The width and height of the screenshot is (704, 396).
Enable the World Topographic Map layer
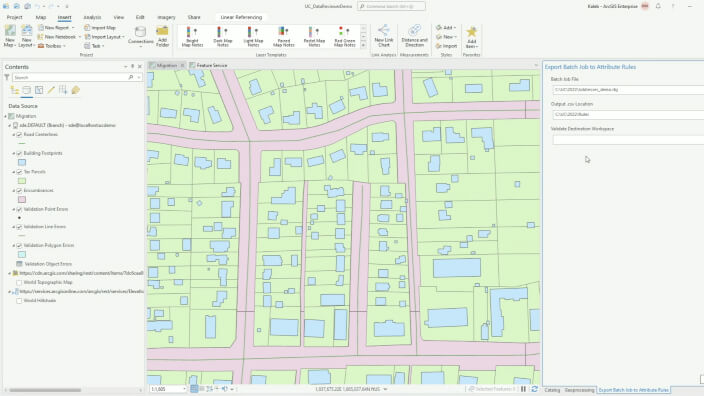click(x=19, y=283)
